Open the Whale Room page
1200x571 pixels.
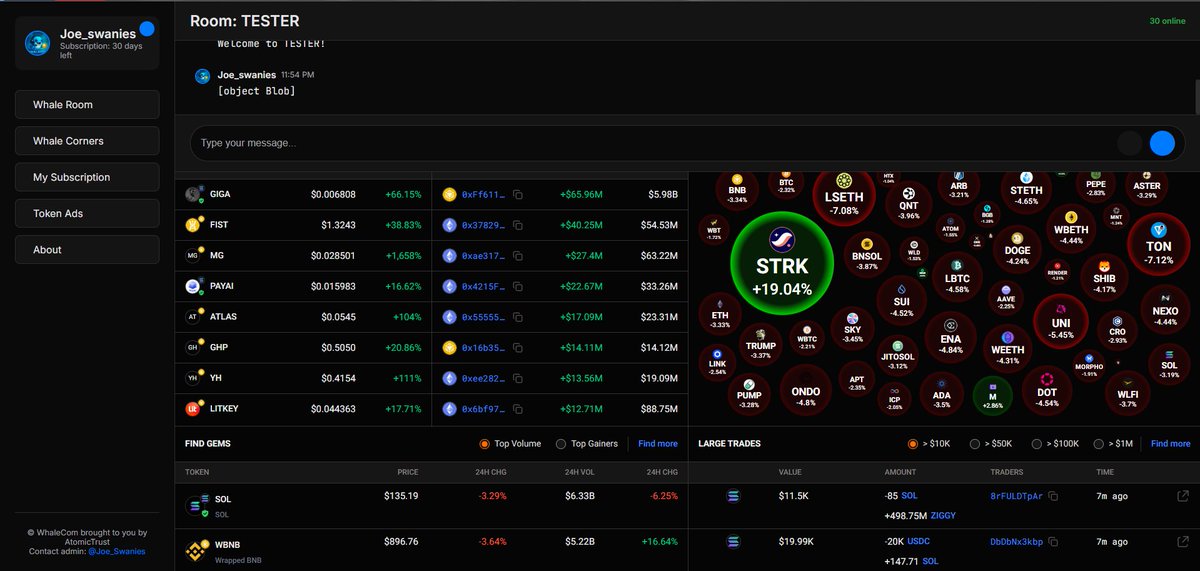(87, 105)
